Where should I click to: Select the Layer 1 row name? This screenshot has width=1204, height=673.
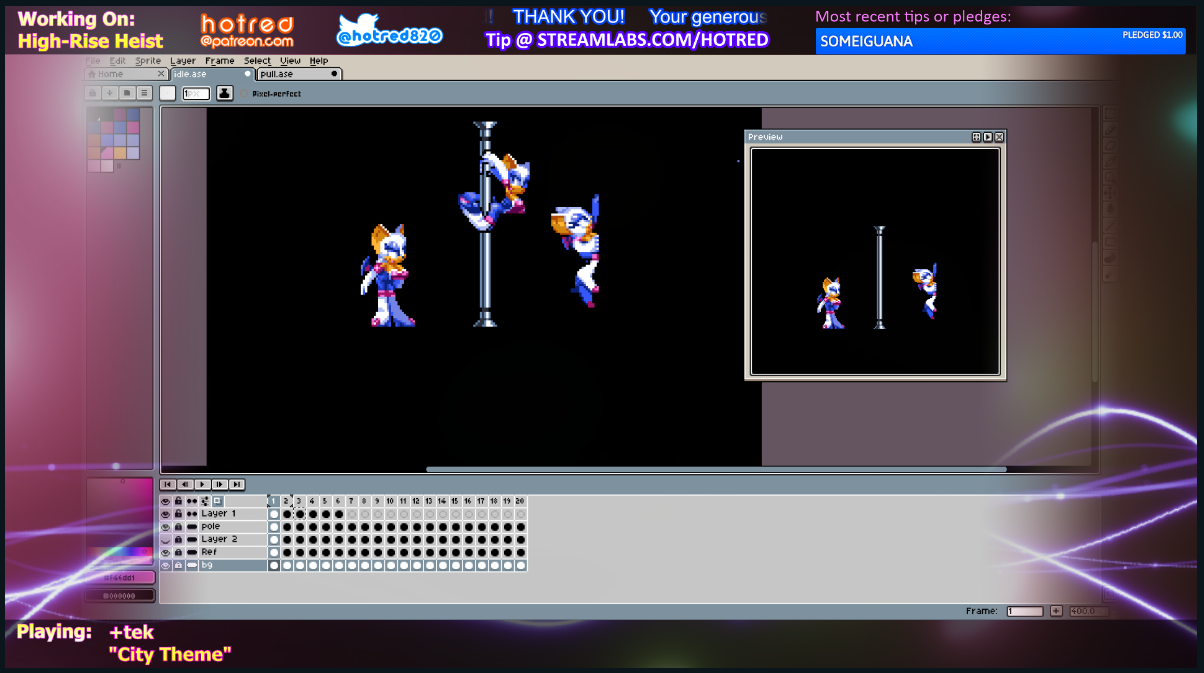click(233, 514)
